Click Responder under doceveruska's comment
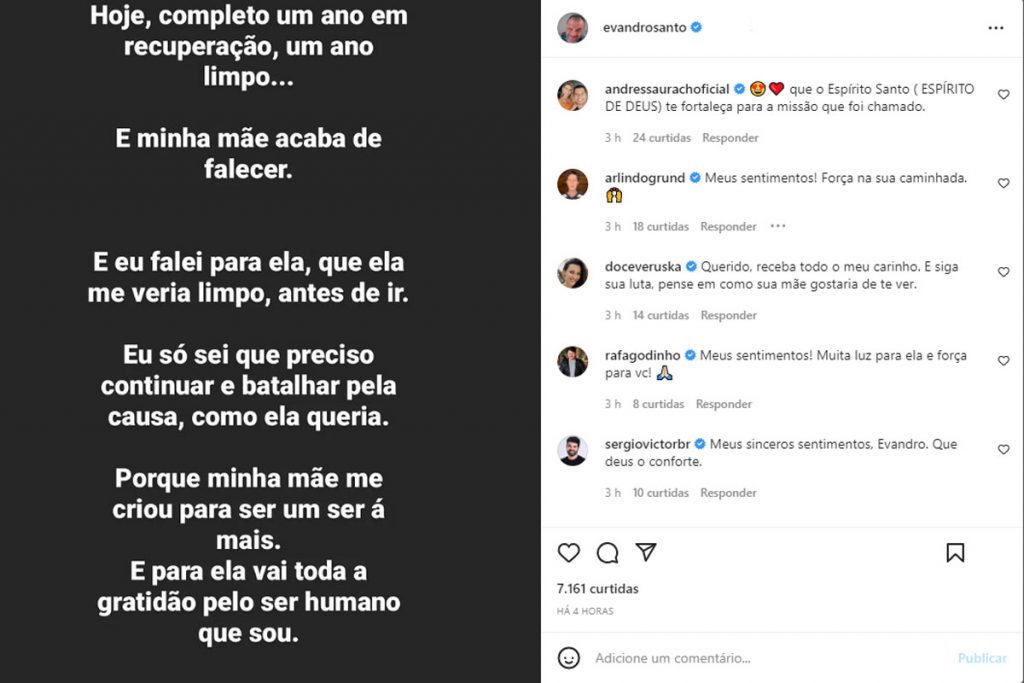 (728, 315)
